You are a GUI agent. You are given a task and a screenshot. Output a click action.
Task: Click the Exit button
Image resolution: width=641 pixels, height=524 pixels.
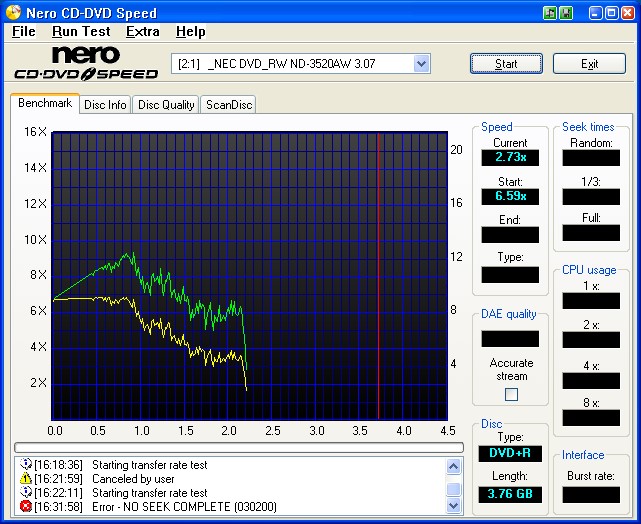click(589, 64)
